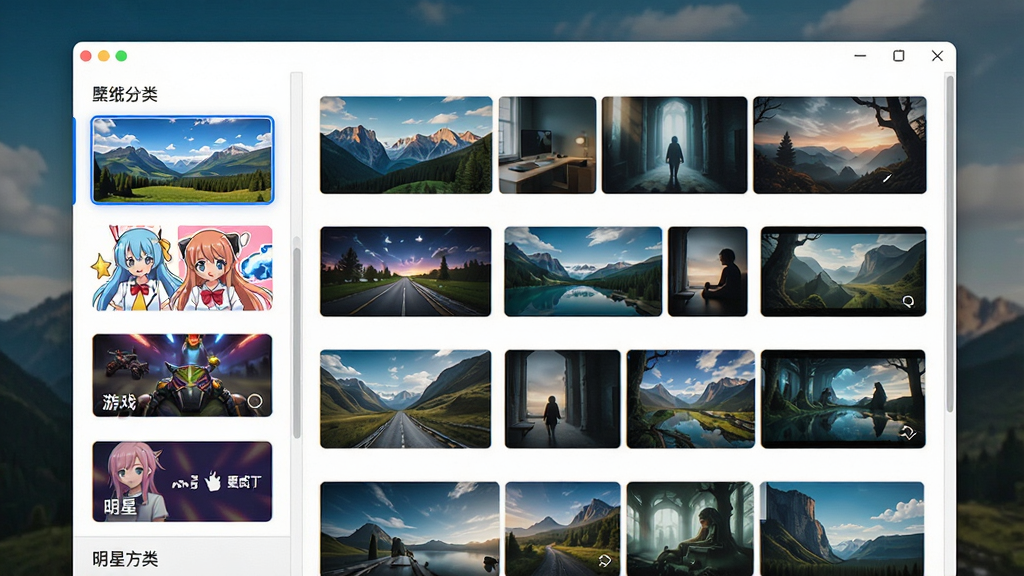
Task: Open the winding dirt path mountain wallpaper
Action: pos(562,529)
